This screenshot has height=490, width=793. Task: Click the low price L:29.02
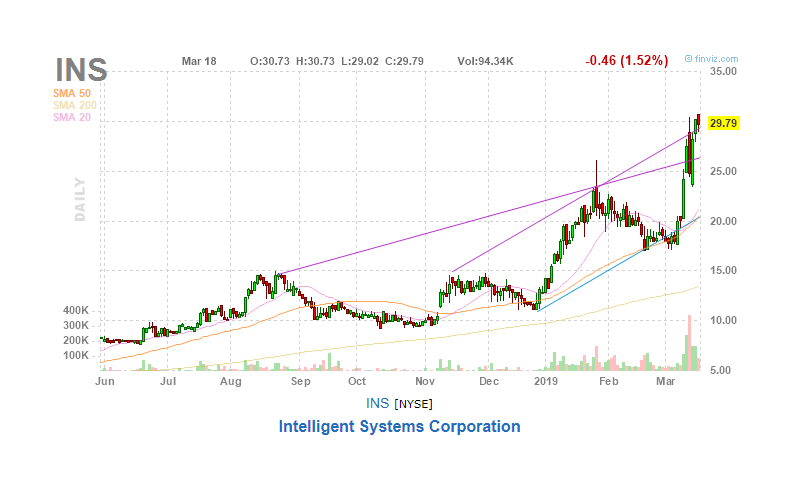(360, 61)
